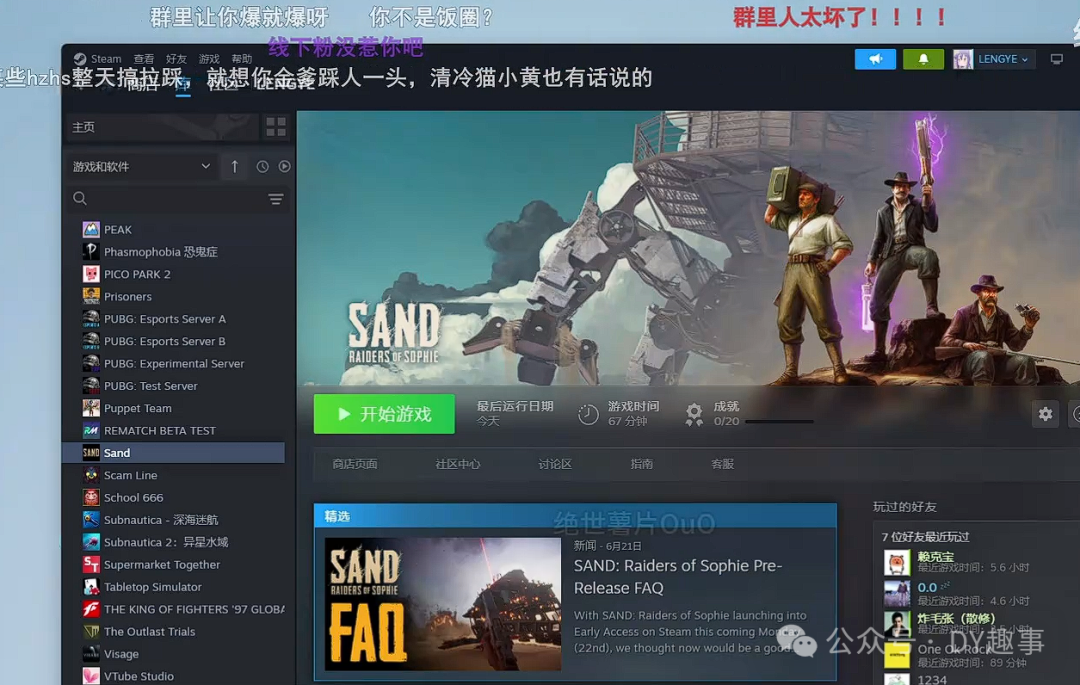Open the 帮助 menu

242,59
